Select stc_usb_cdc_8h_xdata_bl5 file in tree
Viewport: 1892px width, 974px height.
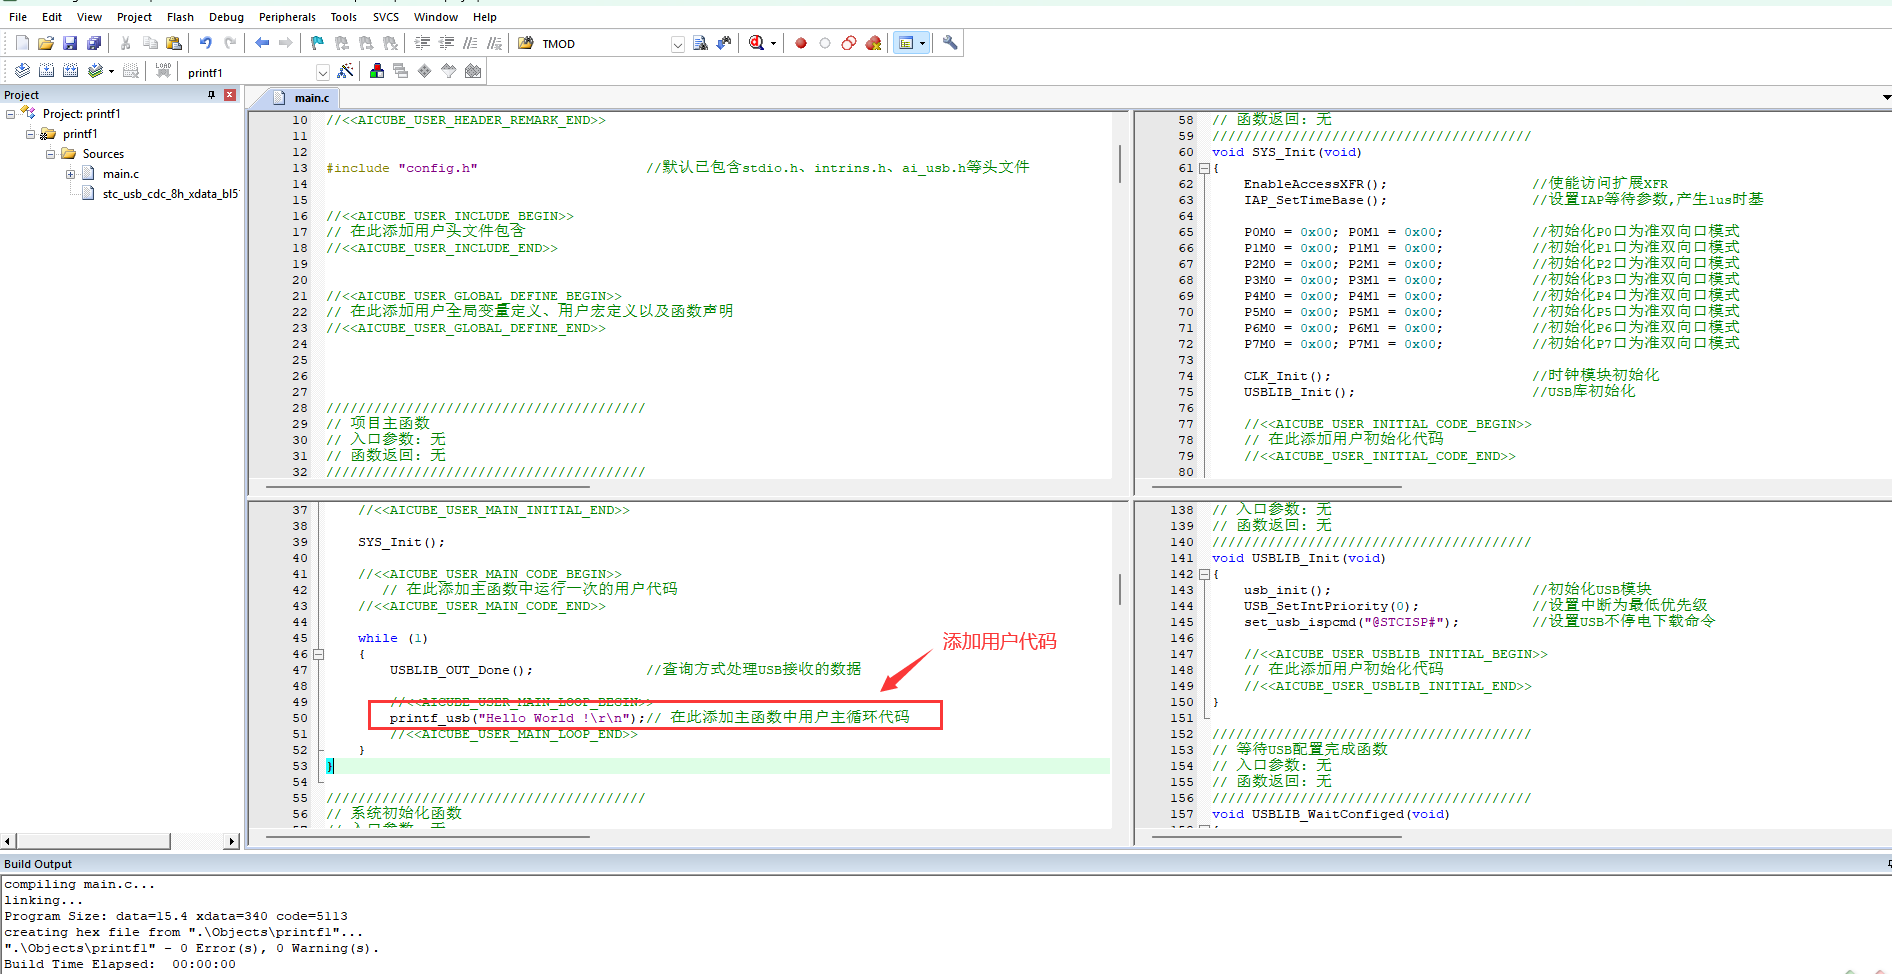170,194
